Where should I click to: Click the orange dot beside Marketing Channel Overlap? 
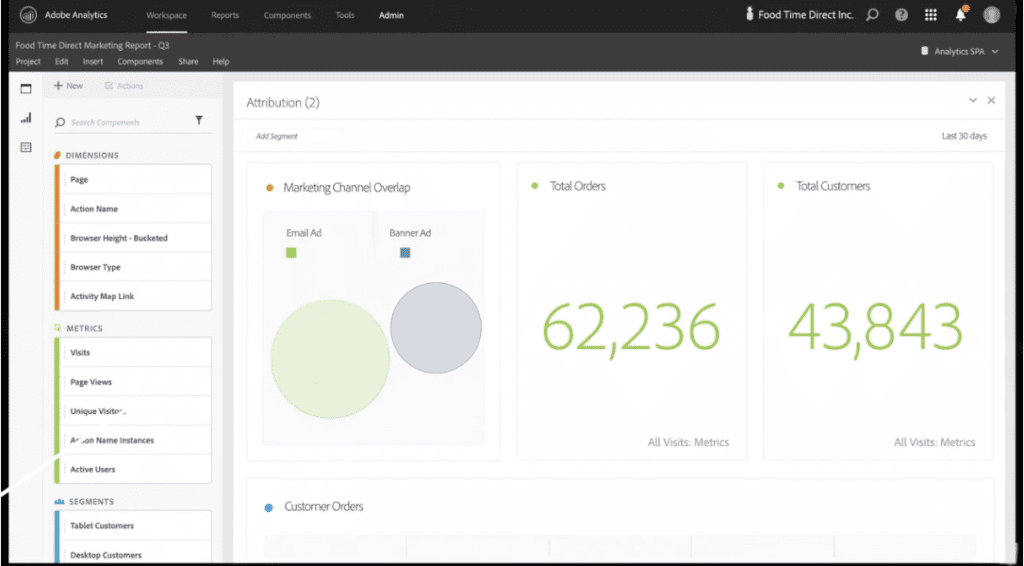tap(270, 188)
